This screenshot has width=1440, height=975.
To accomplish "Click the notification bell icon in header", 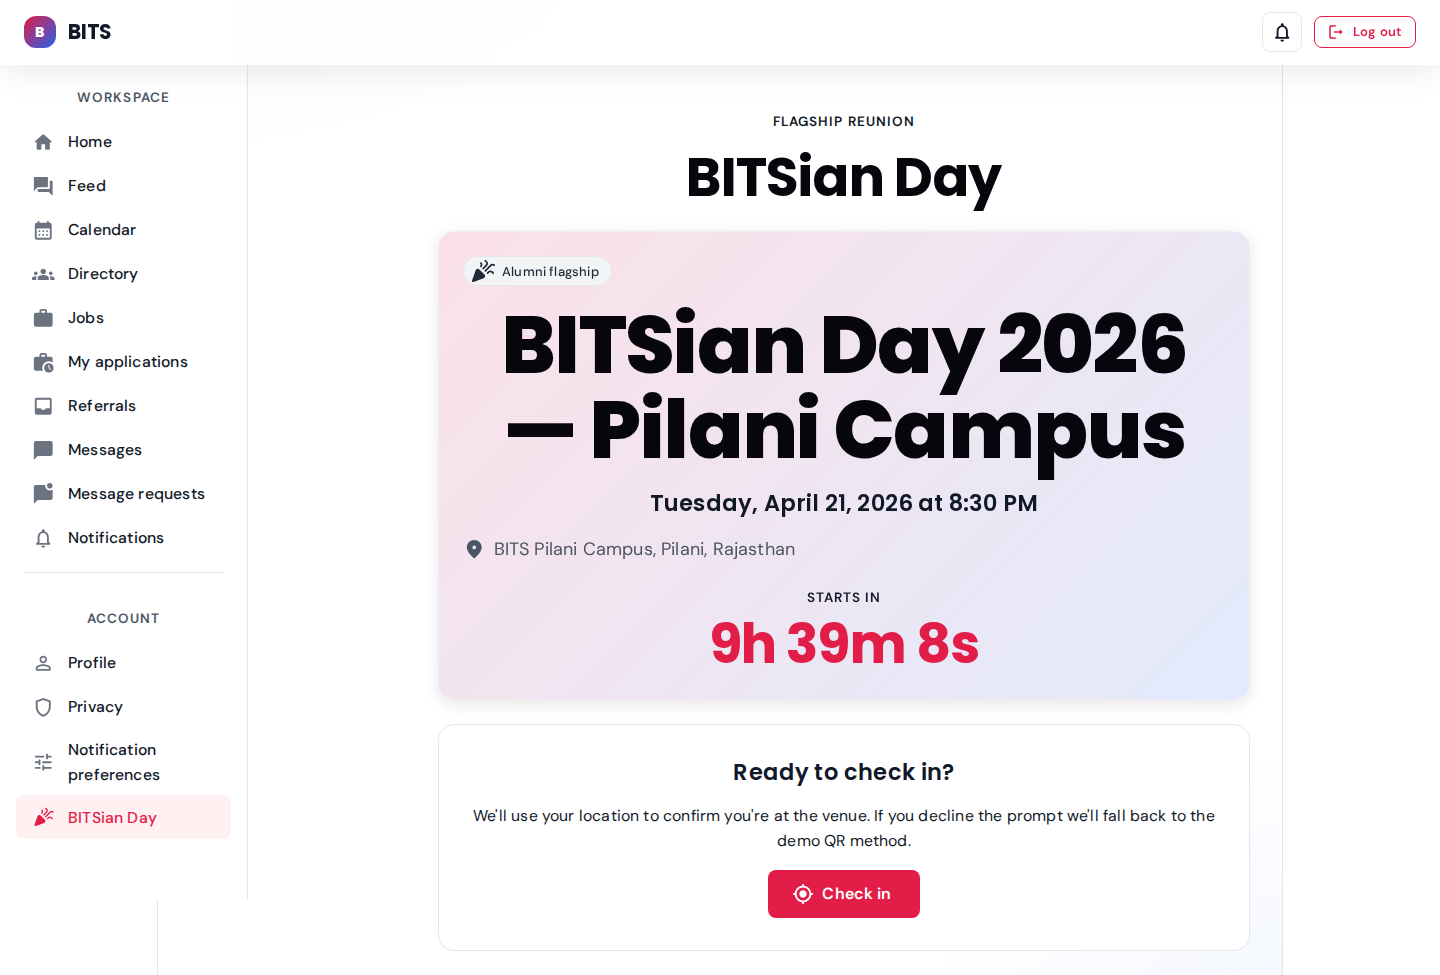I will [x=1282, y=32].
